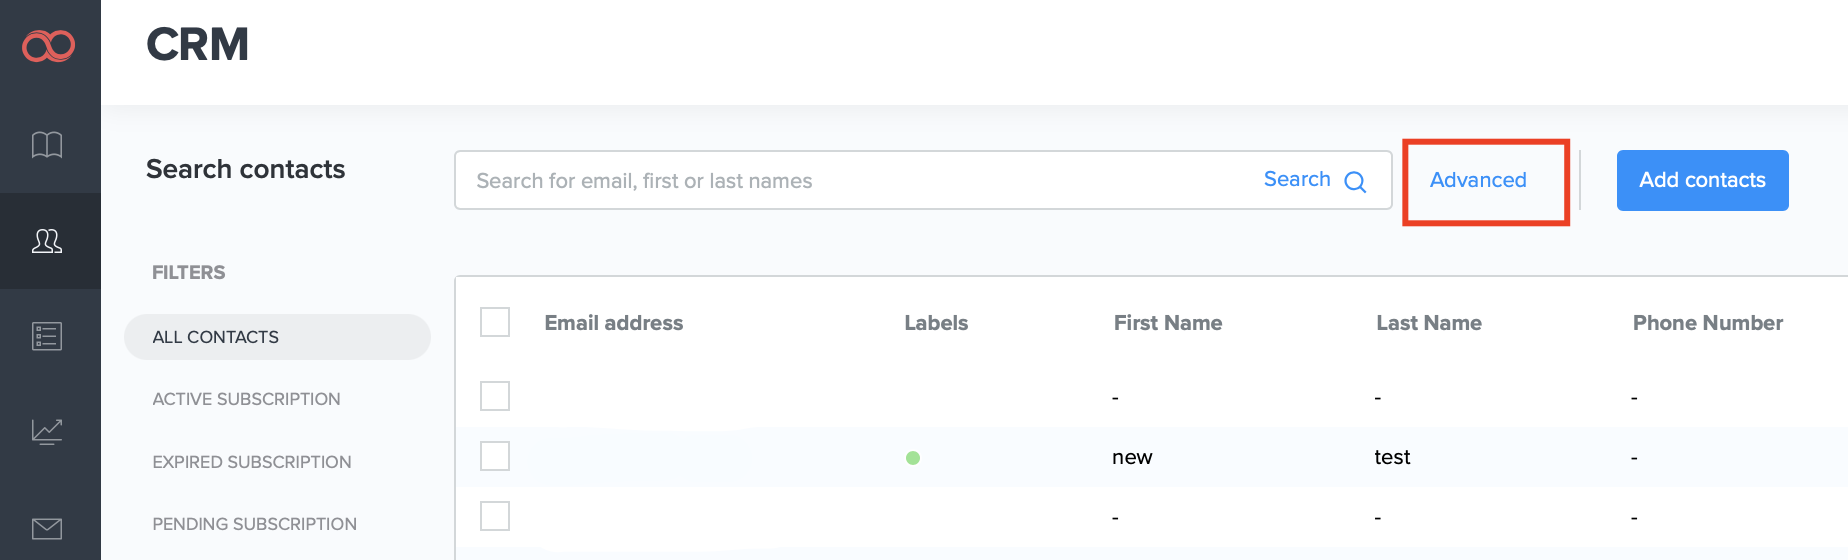Open the envelope mail icon in sidebar
The image size is (1848, 560).
coord(47,528)
